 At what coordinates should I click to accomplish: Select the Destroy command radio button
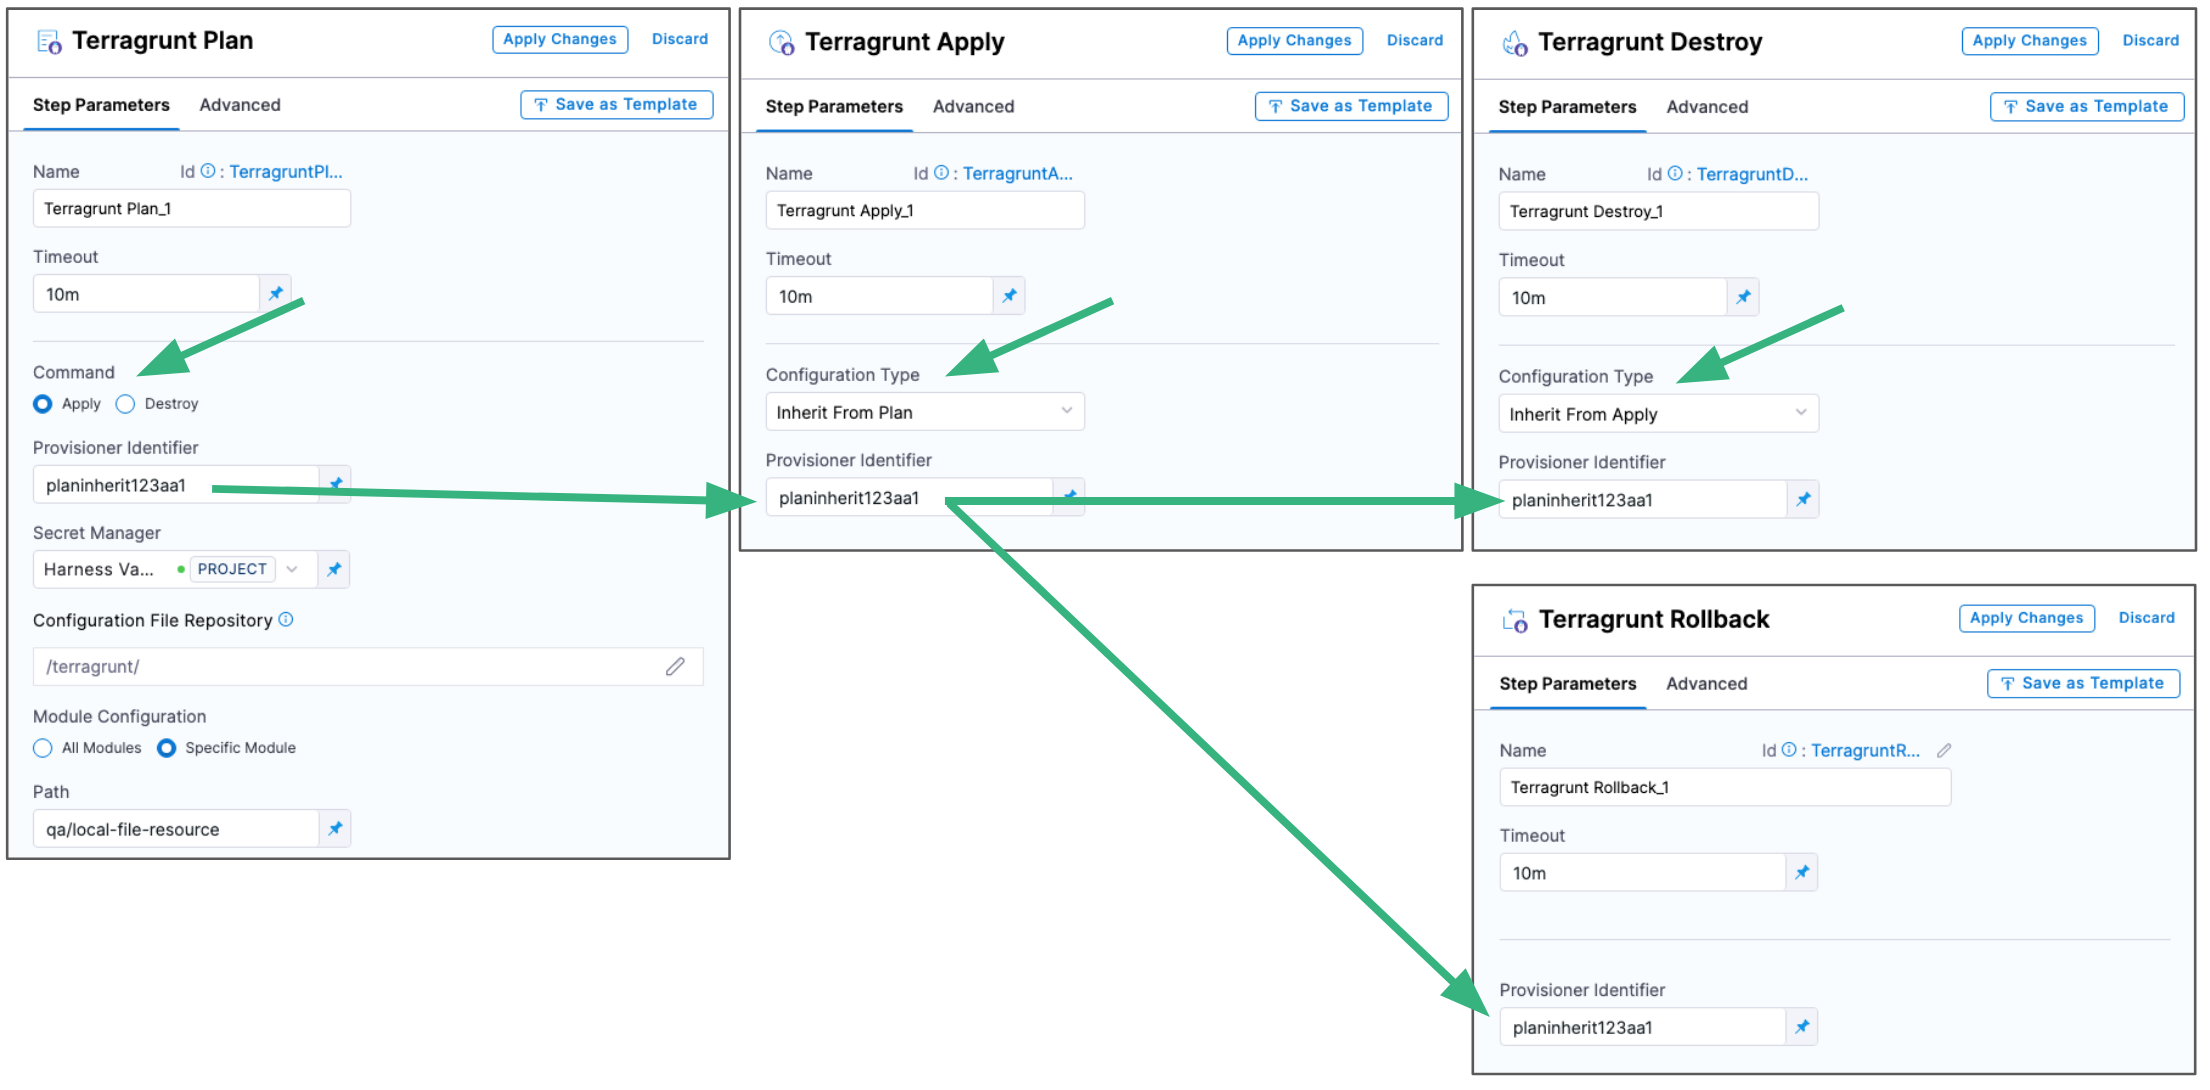point(126,404)
